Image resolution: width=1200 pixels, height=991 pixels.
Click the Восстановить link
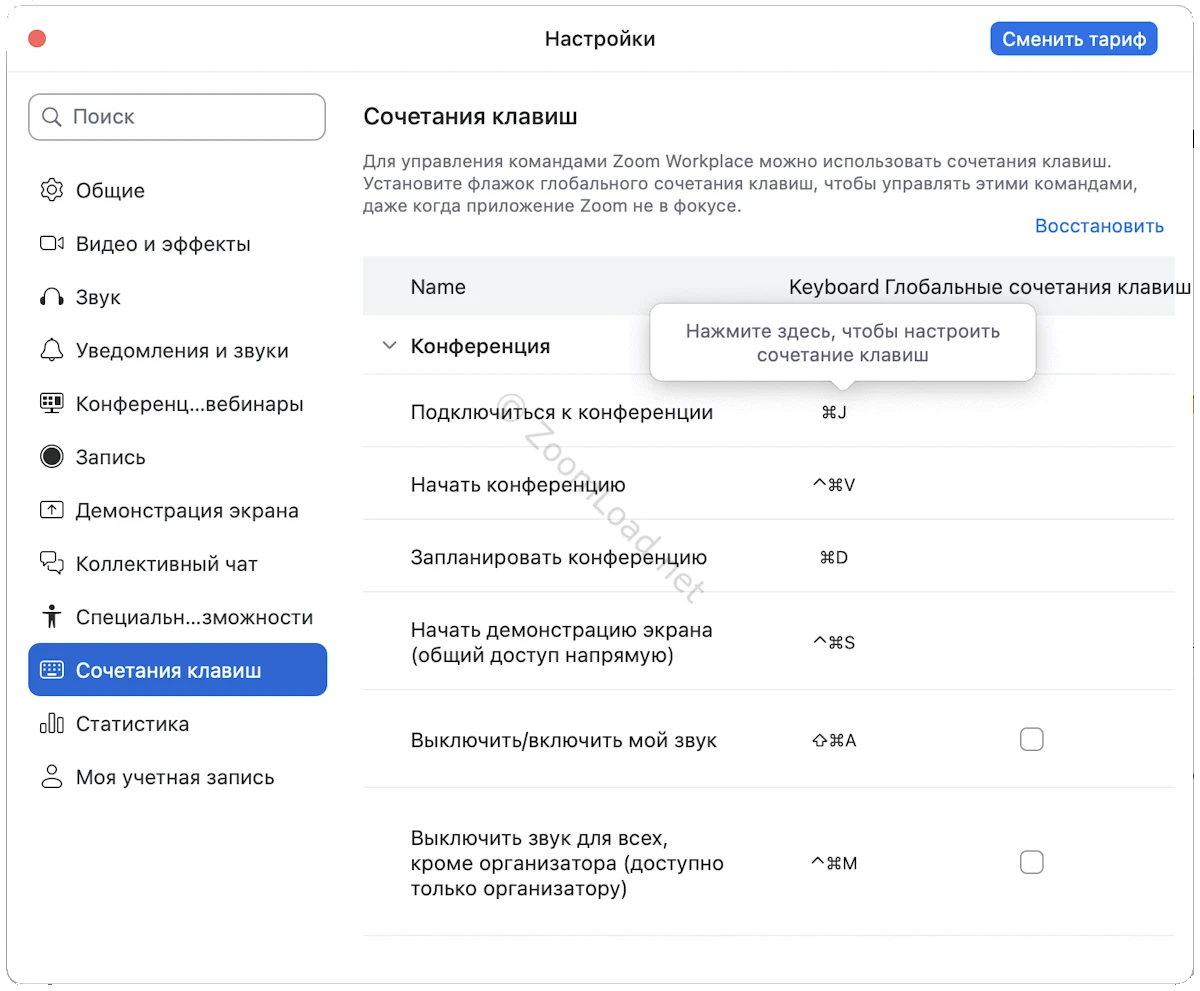1099,226
